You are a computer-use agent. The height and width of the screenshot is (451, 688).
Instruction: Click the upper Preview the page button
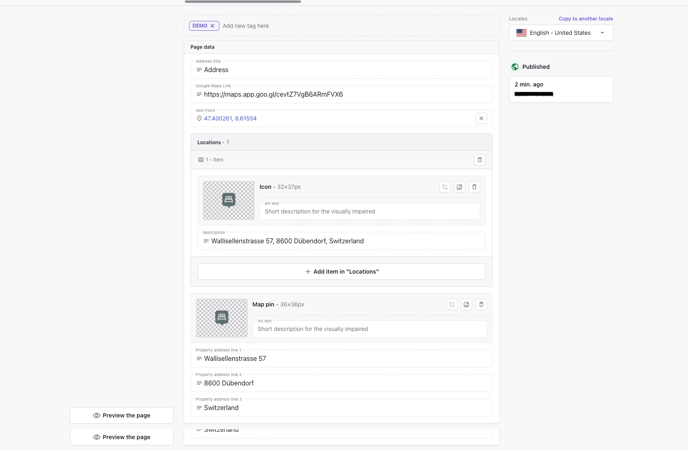(122, 415)
